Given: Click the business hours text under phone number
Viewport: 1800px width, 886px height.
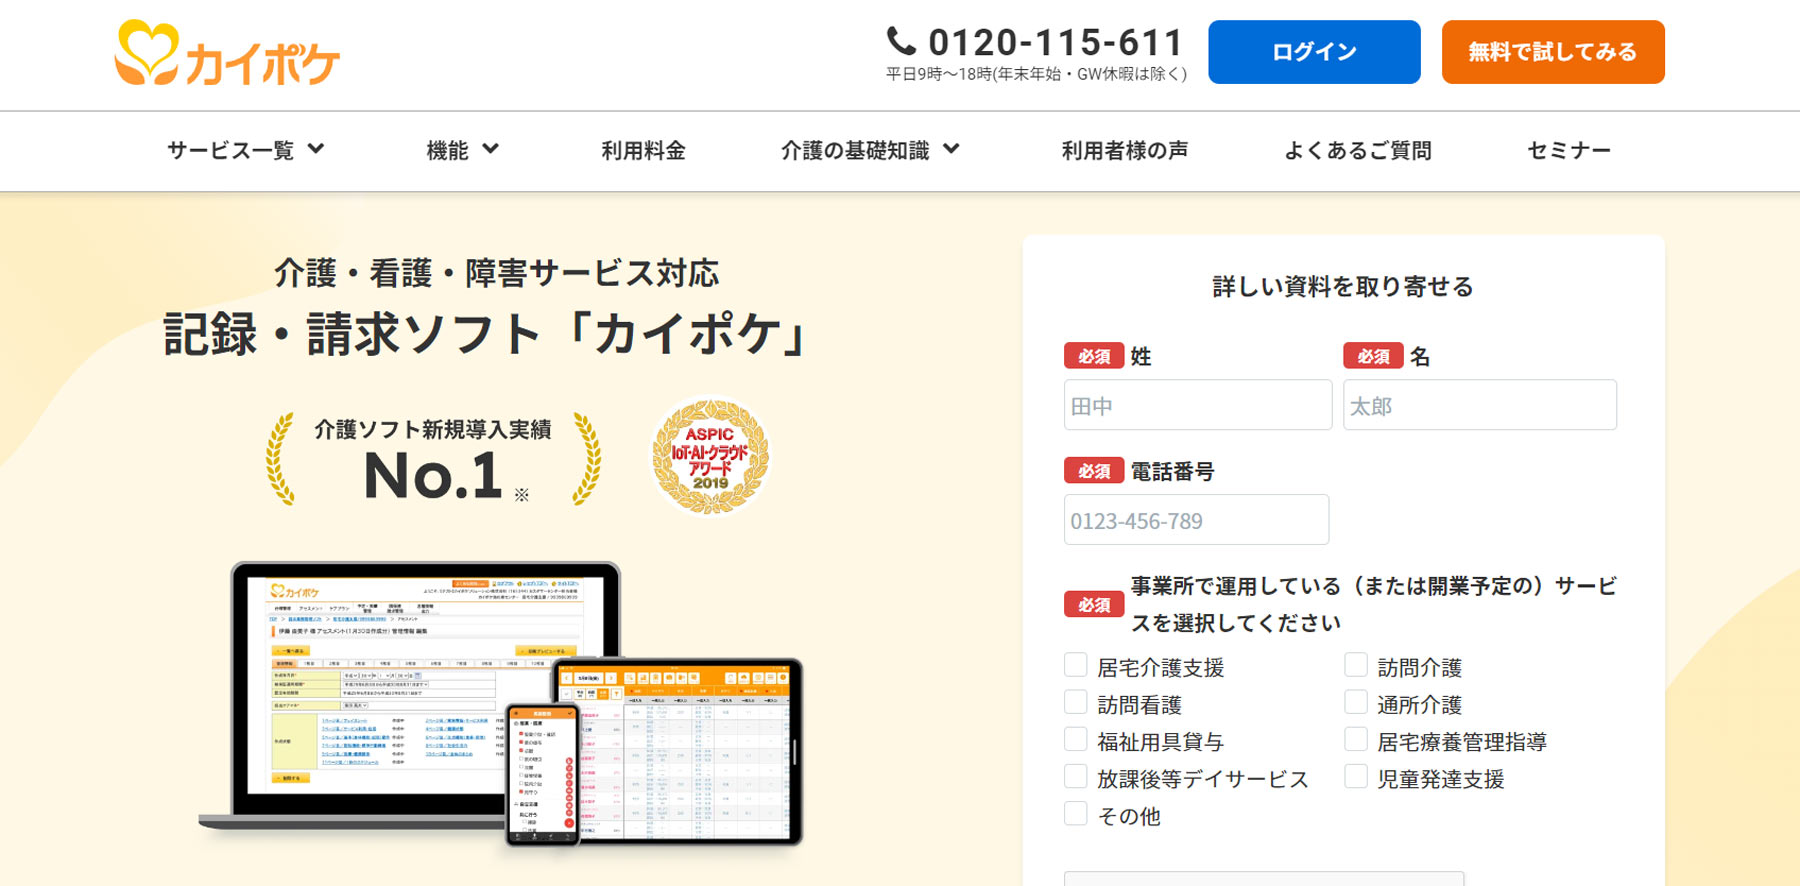Looking at the screenshot, I should [x=1036, y=74].
